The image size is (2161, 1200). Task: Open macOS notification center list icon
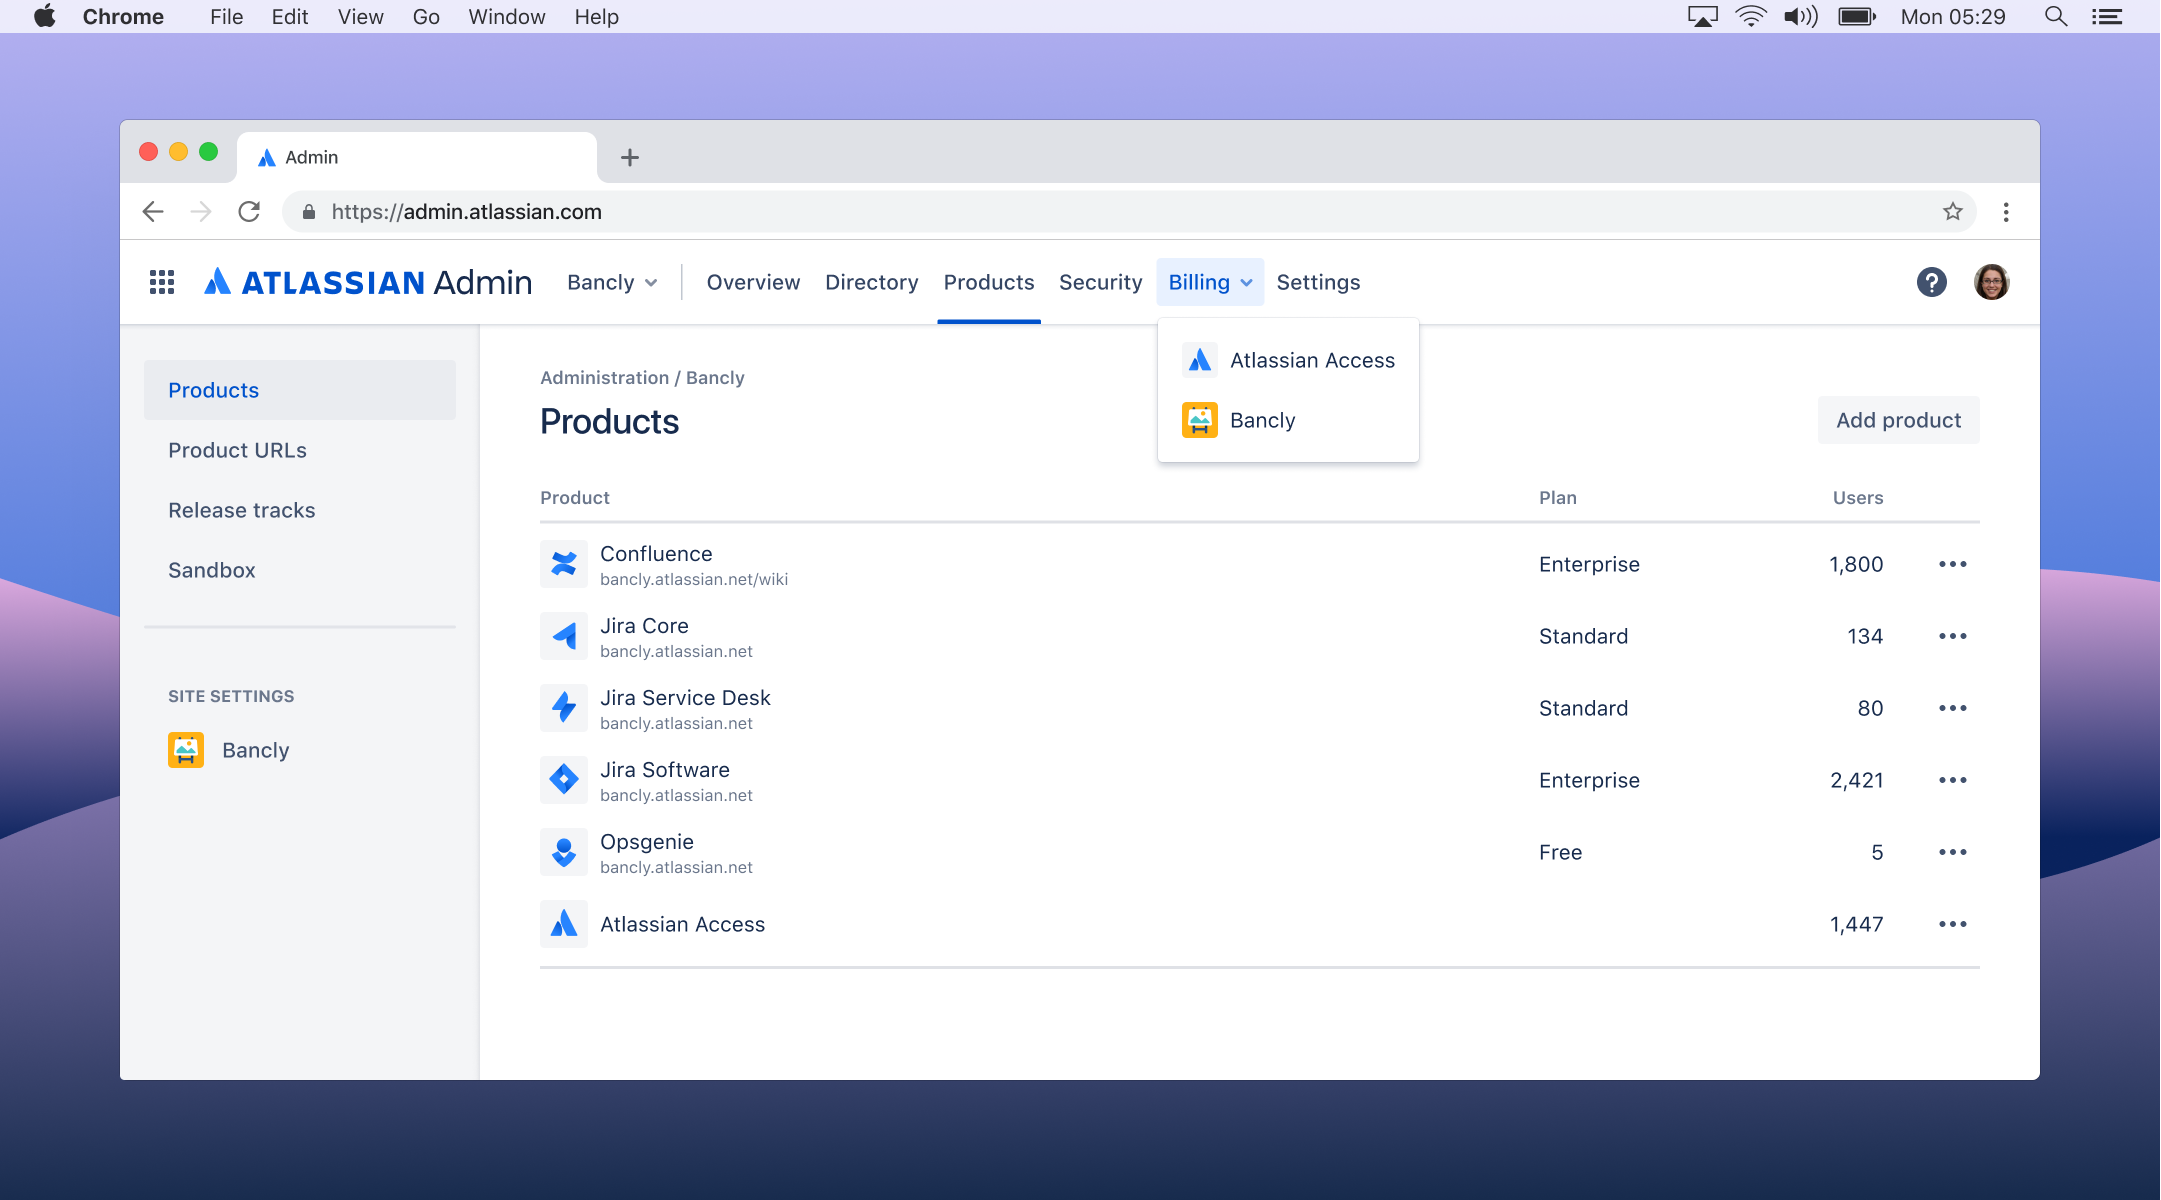coord(2107,16)
